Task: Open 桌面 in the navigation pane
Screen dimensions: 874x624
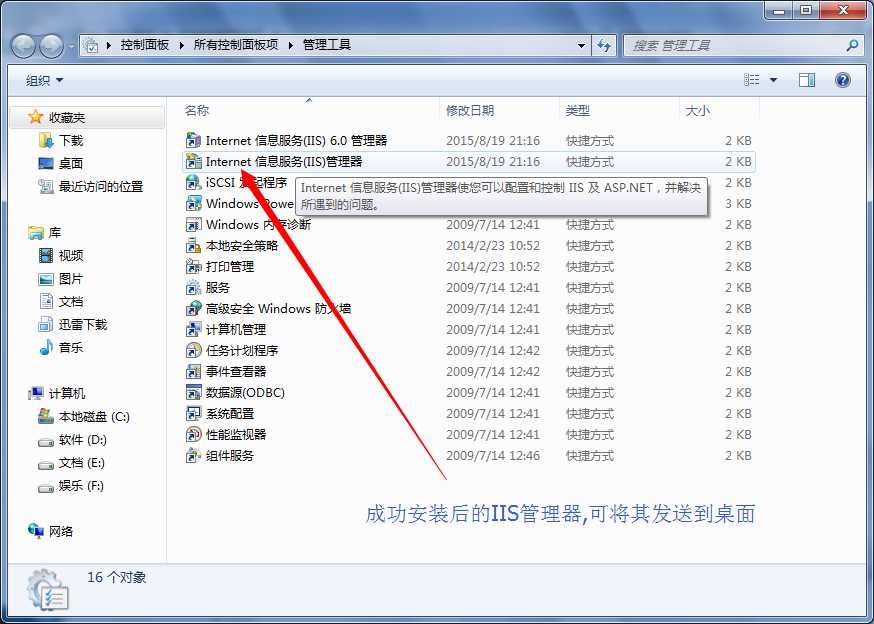Action: click(71, 163)
